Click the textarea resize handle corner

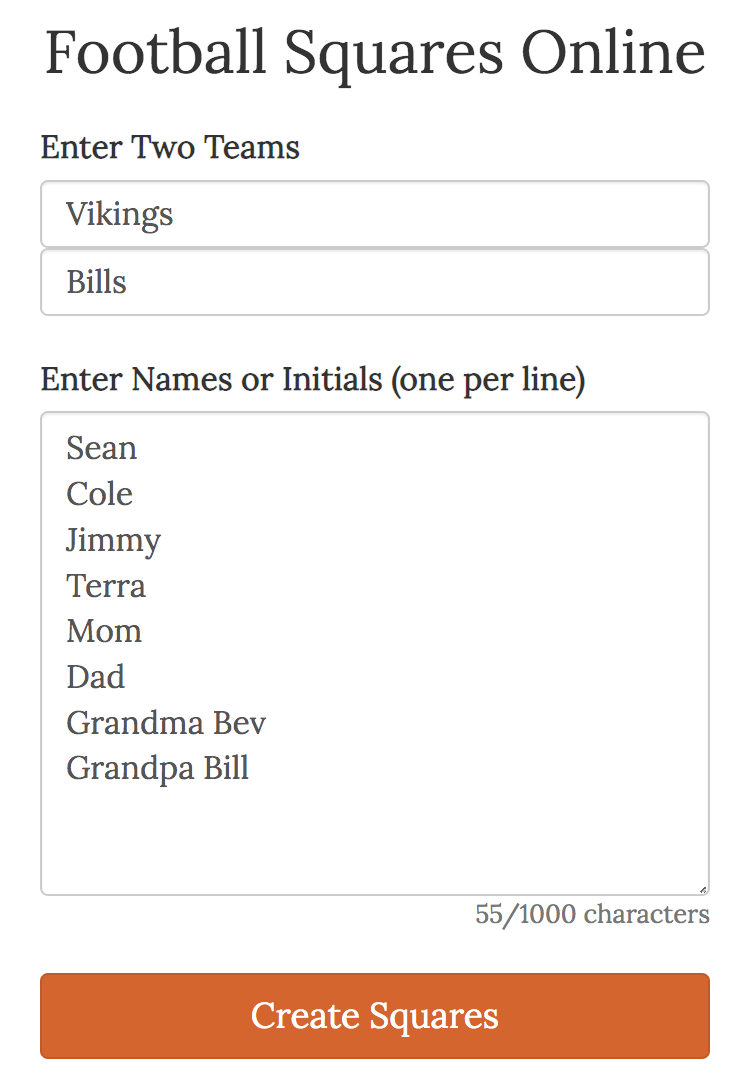[703, 889]
